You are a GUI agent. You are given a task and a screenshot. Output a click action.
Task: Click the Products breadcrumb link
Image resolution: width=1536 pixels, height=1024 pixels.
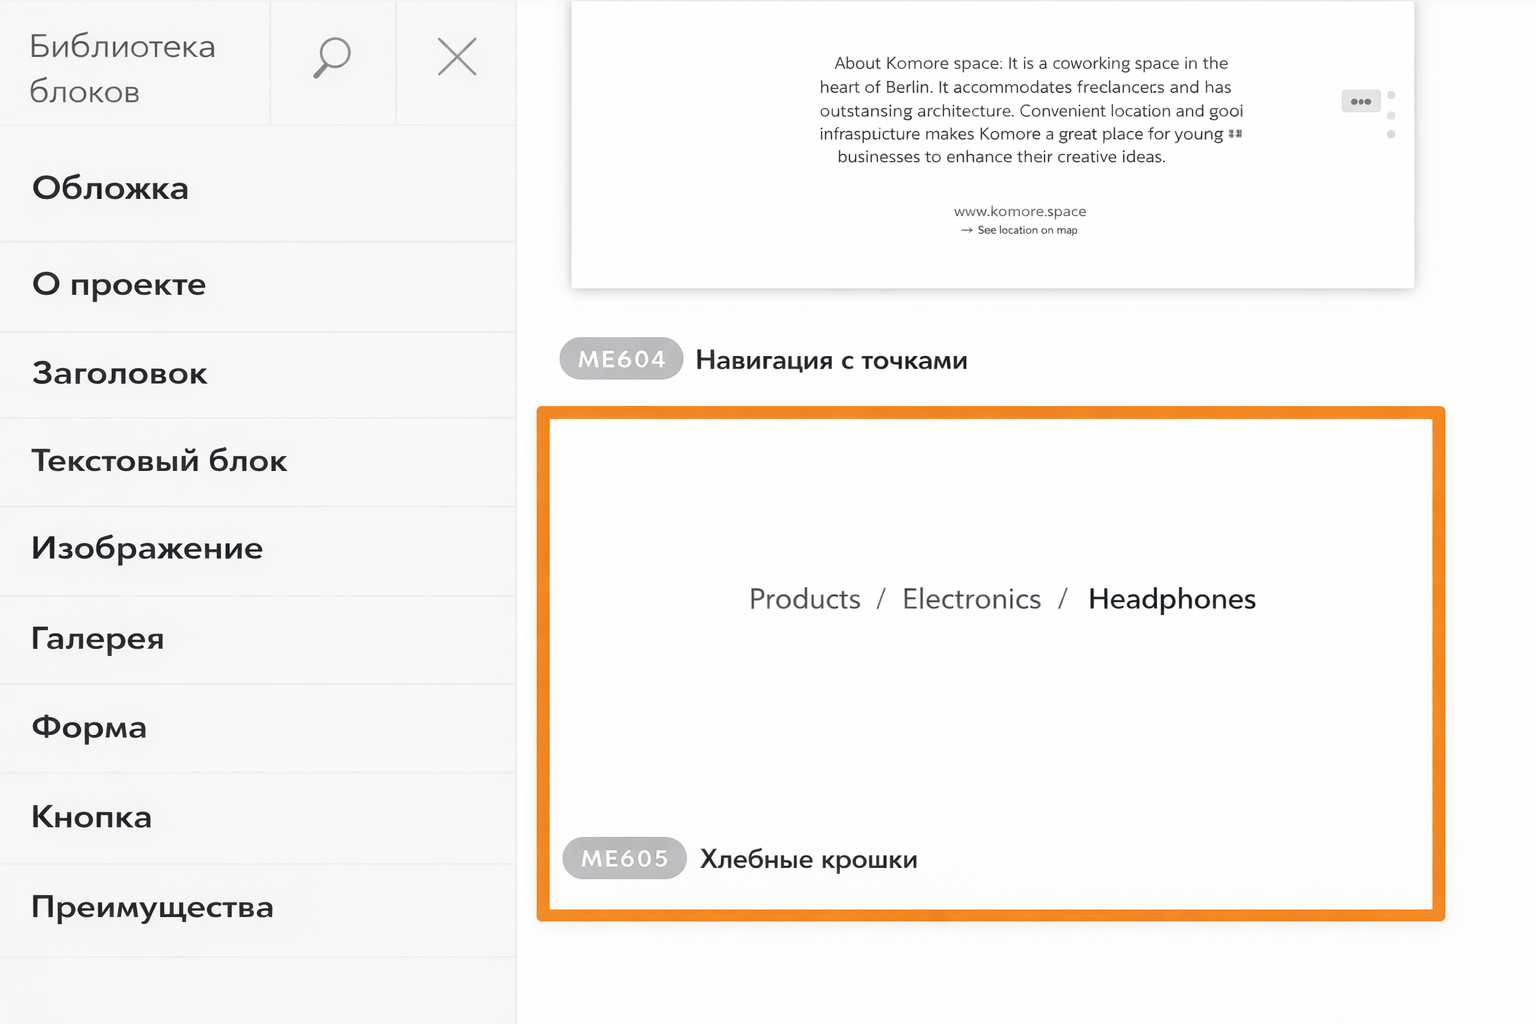coord(805,599)
